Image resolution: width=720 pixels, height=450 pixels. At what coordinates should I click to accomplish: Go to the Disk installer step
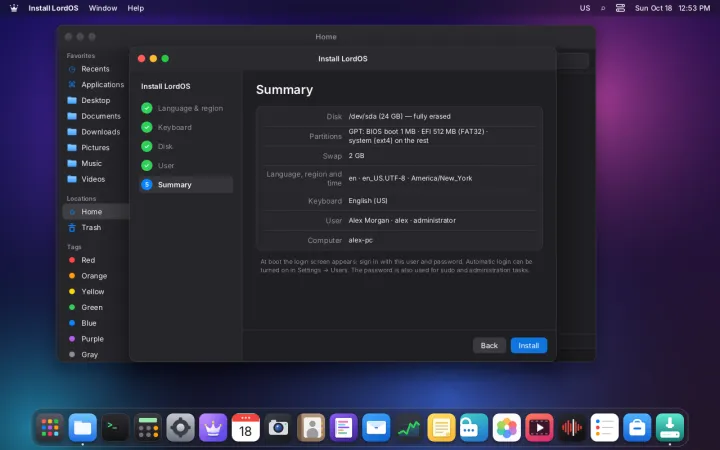click(x=186, y=146)
